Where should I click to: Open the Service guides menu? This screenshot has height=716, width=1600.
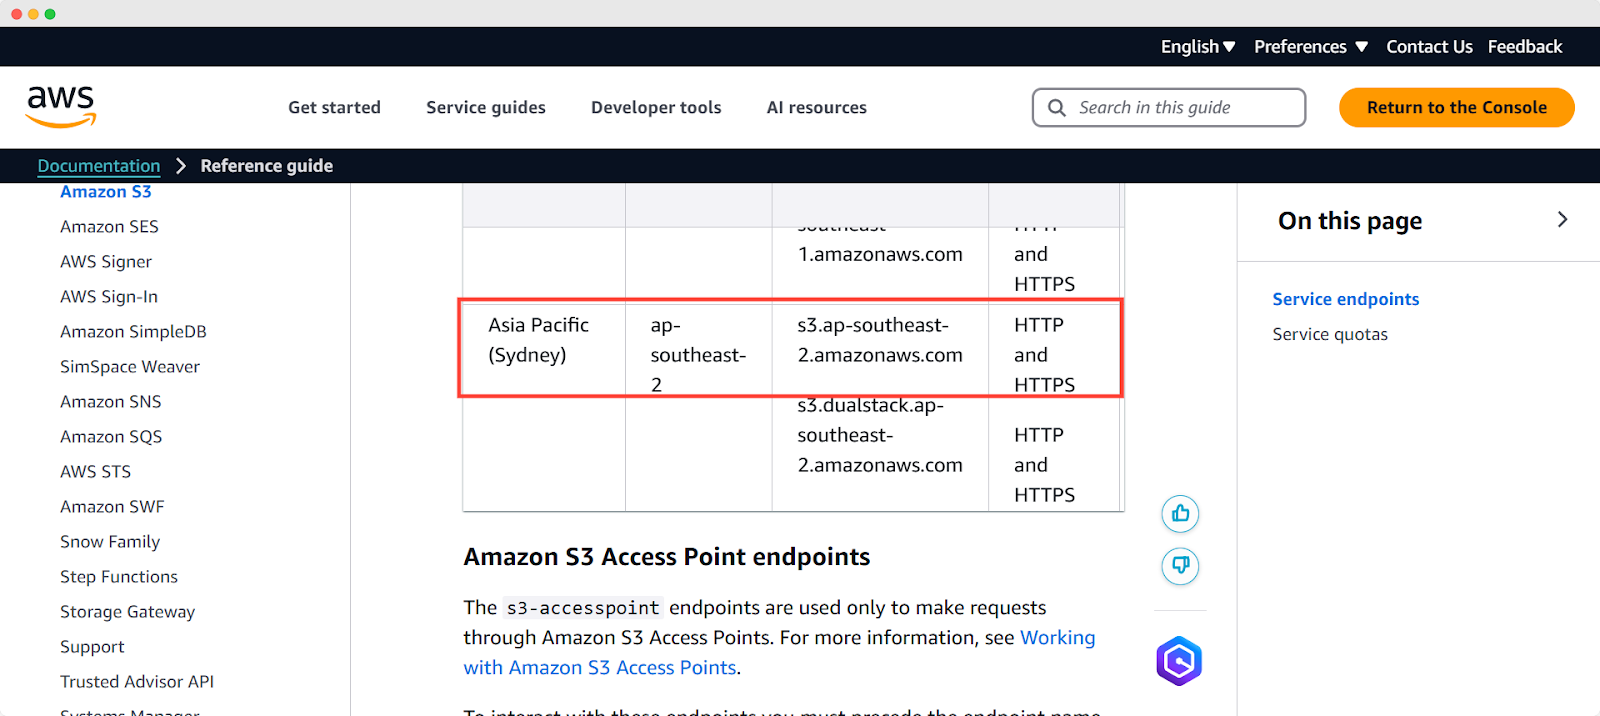point(485,107)
